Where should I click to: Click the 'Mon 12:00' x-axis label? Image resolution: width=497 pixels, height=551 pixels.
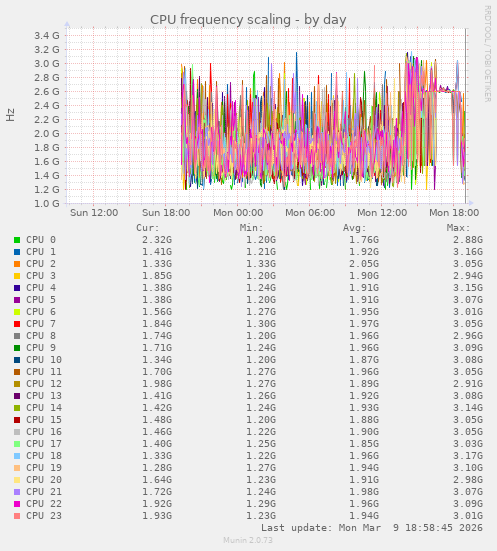point(382,213)
